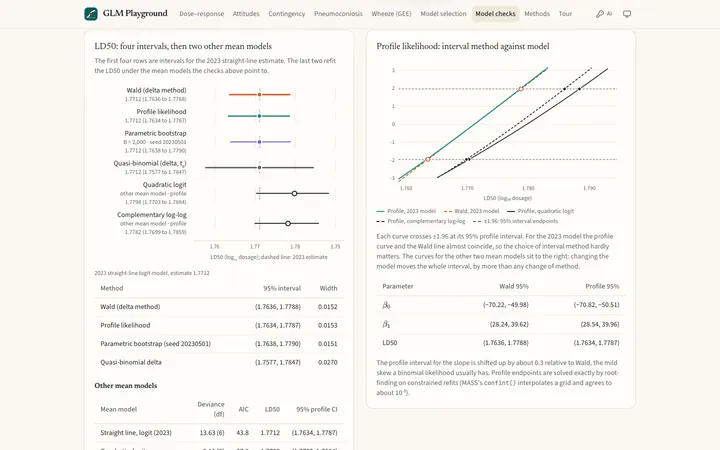This screenshot has height=450, width=720.
Task: Click the AIC column header
Action: 243,409
